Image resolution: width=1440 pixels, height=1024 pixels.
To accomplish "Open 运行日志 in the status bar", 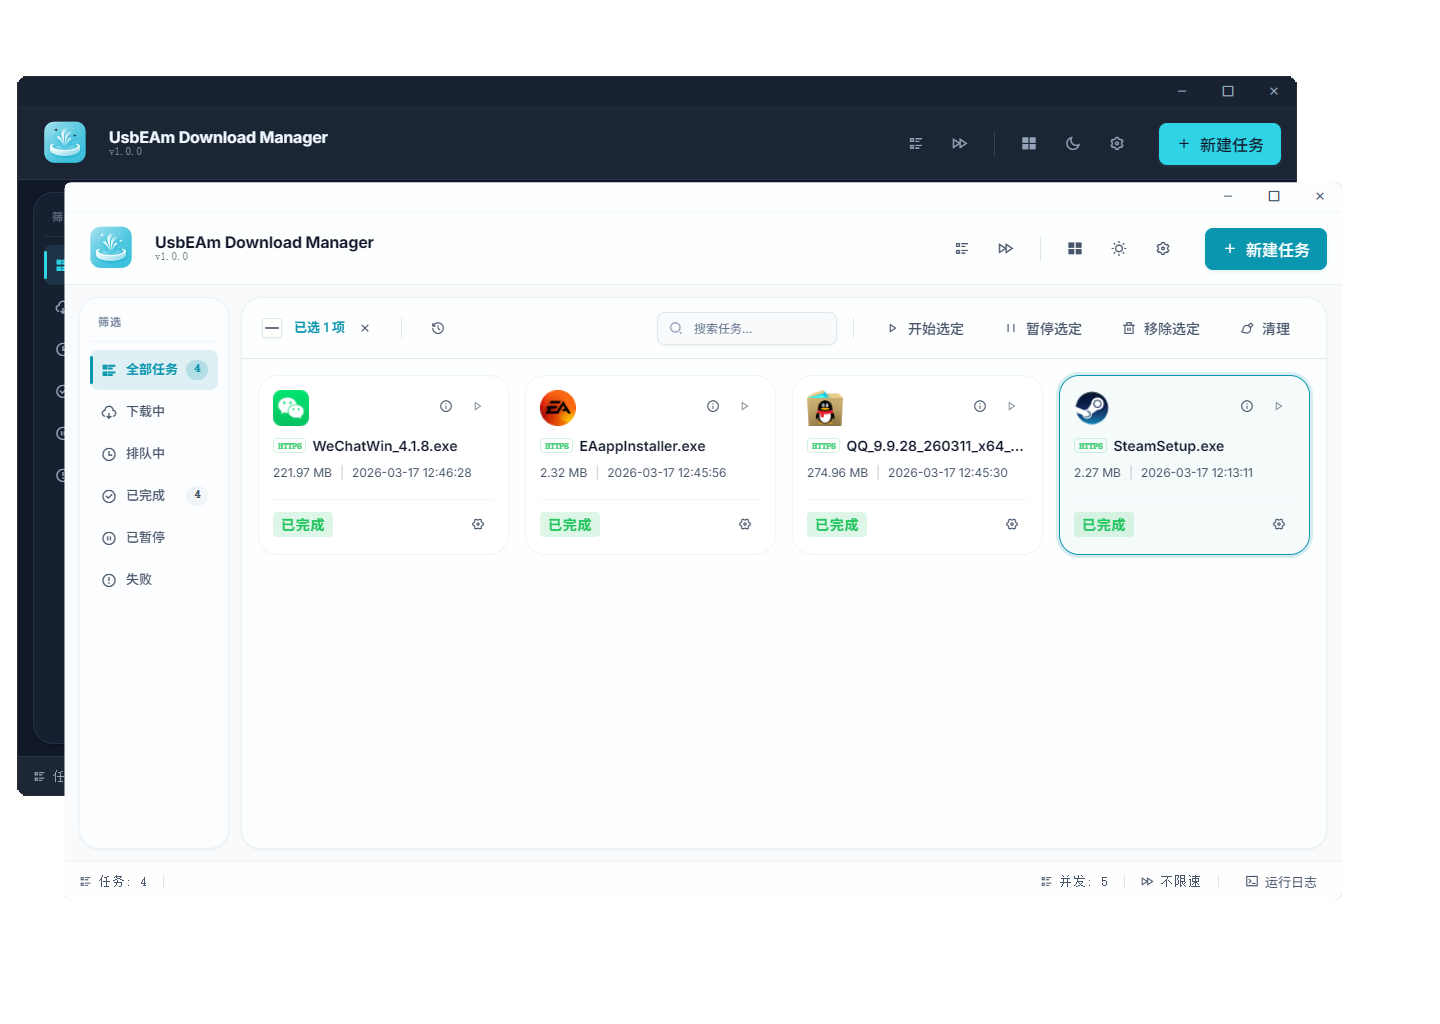I will point(1281,882).
